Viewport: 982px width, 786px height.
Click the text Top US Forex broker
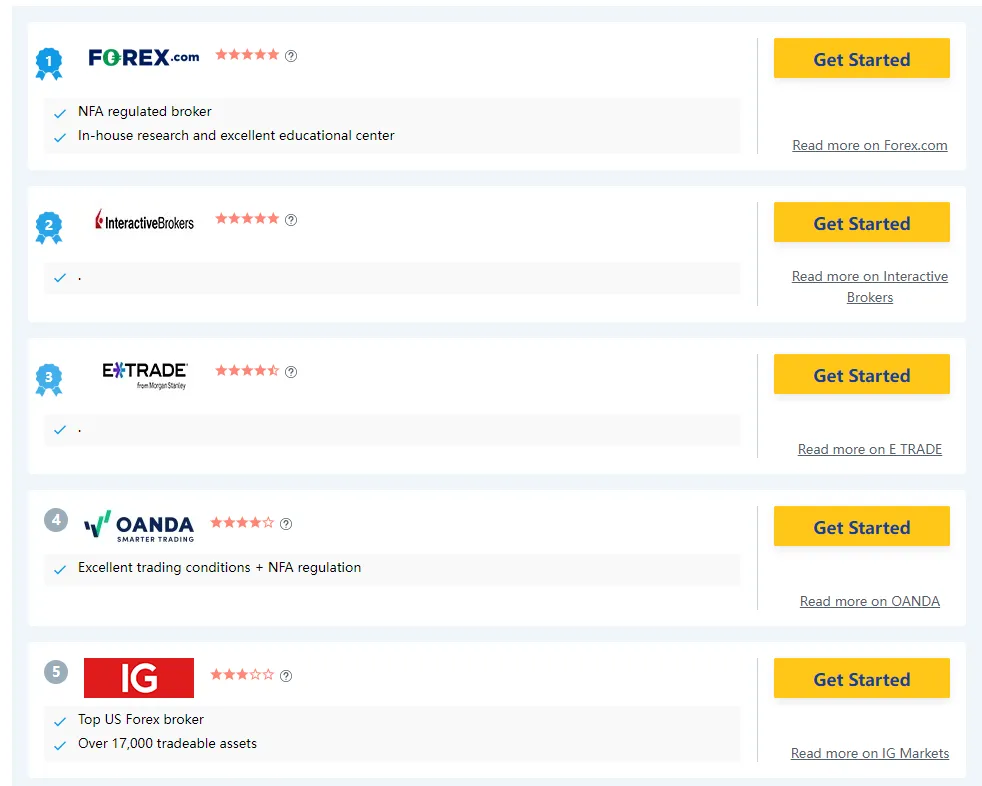click(141, 719)
